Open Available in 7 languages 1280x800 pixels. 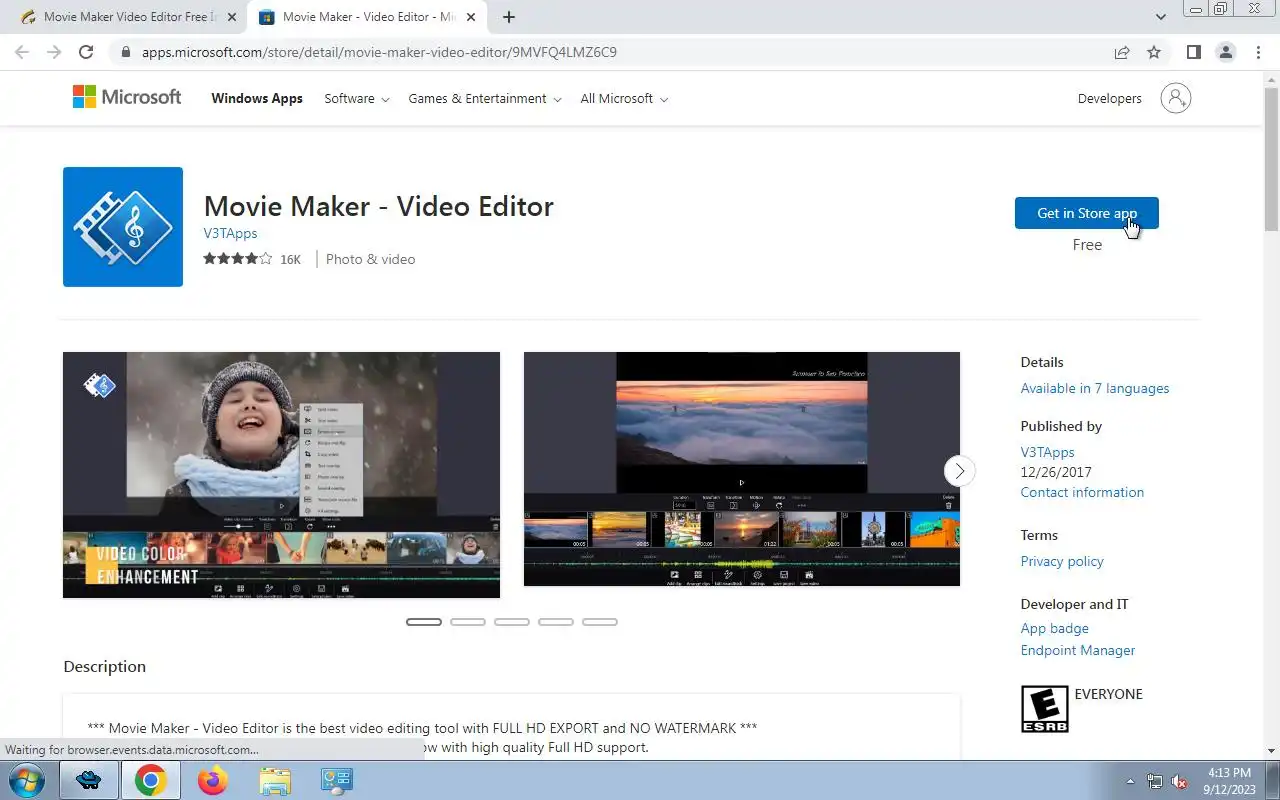coord(1094,388)
